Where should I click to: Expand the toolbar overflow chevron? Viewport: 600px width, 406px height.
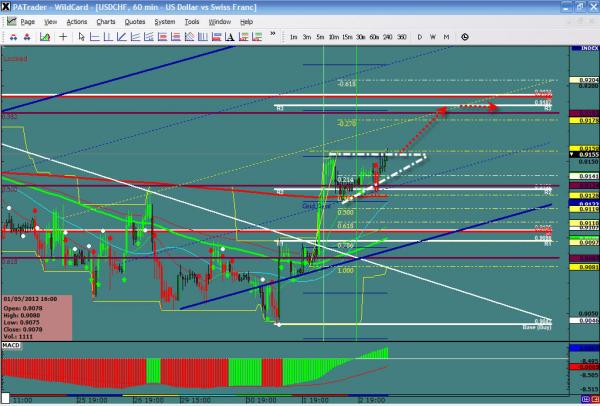point(271,37)
